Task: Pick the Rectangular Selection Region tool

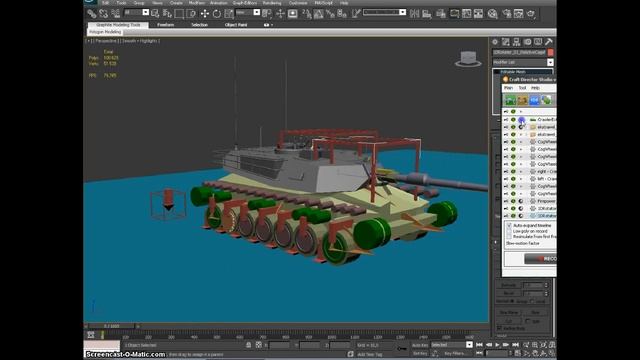Action: click(179, 14)
